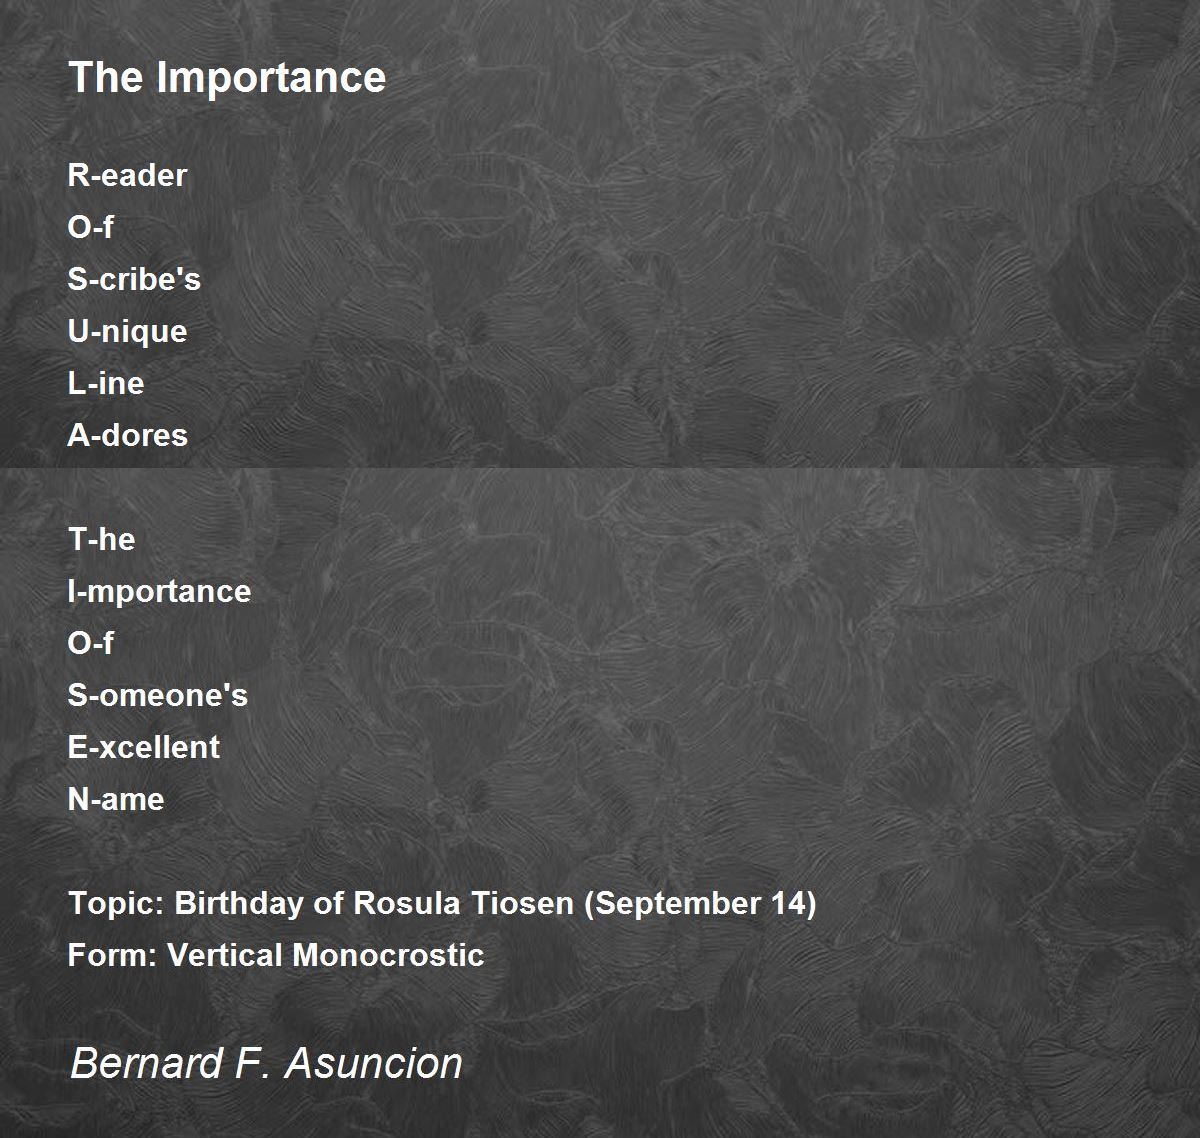1200x1138 pixels.
Task: Select the first "O-f" line below R-eader
Action: coord(90,227)
